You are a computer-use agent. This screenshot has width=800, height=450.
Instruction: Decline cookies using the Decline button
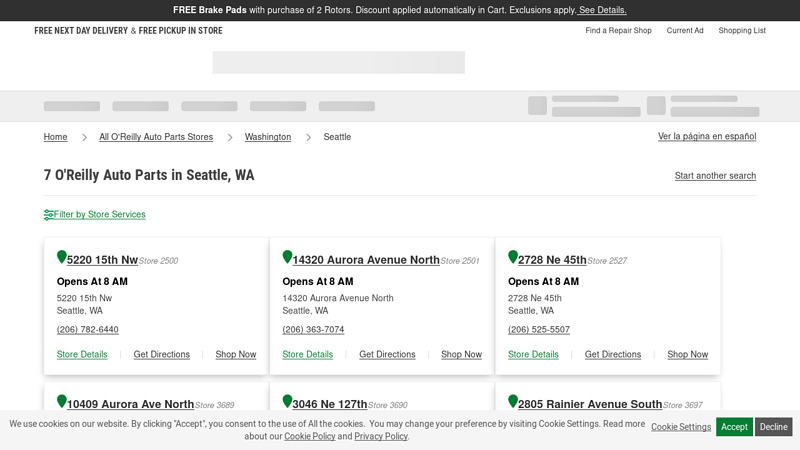[x=773, y=427]
